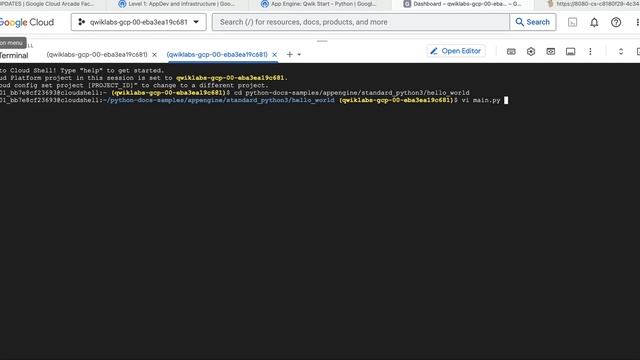The width and height of the screenshot is (640, 360).
Task: Open the Cloud Shell activation icon
Action: click(572, 22)
